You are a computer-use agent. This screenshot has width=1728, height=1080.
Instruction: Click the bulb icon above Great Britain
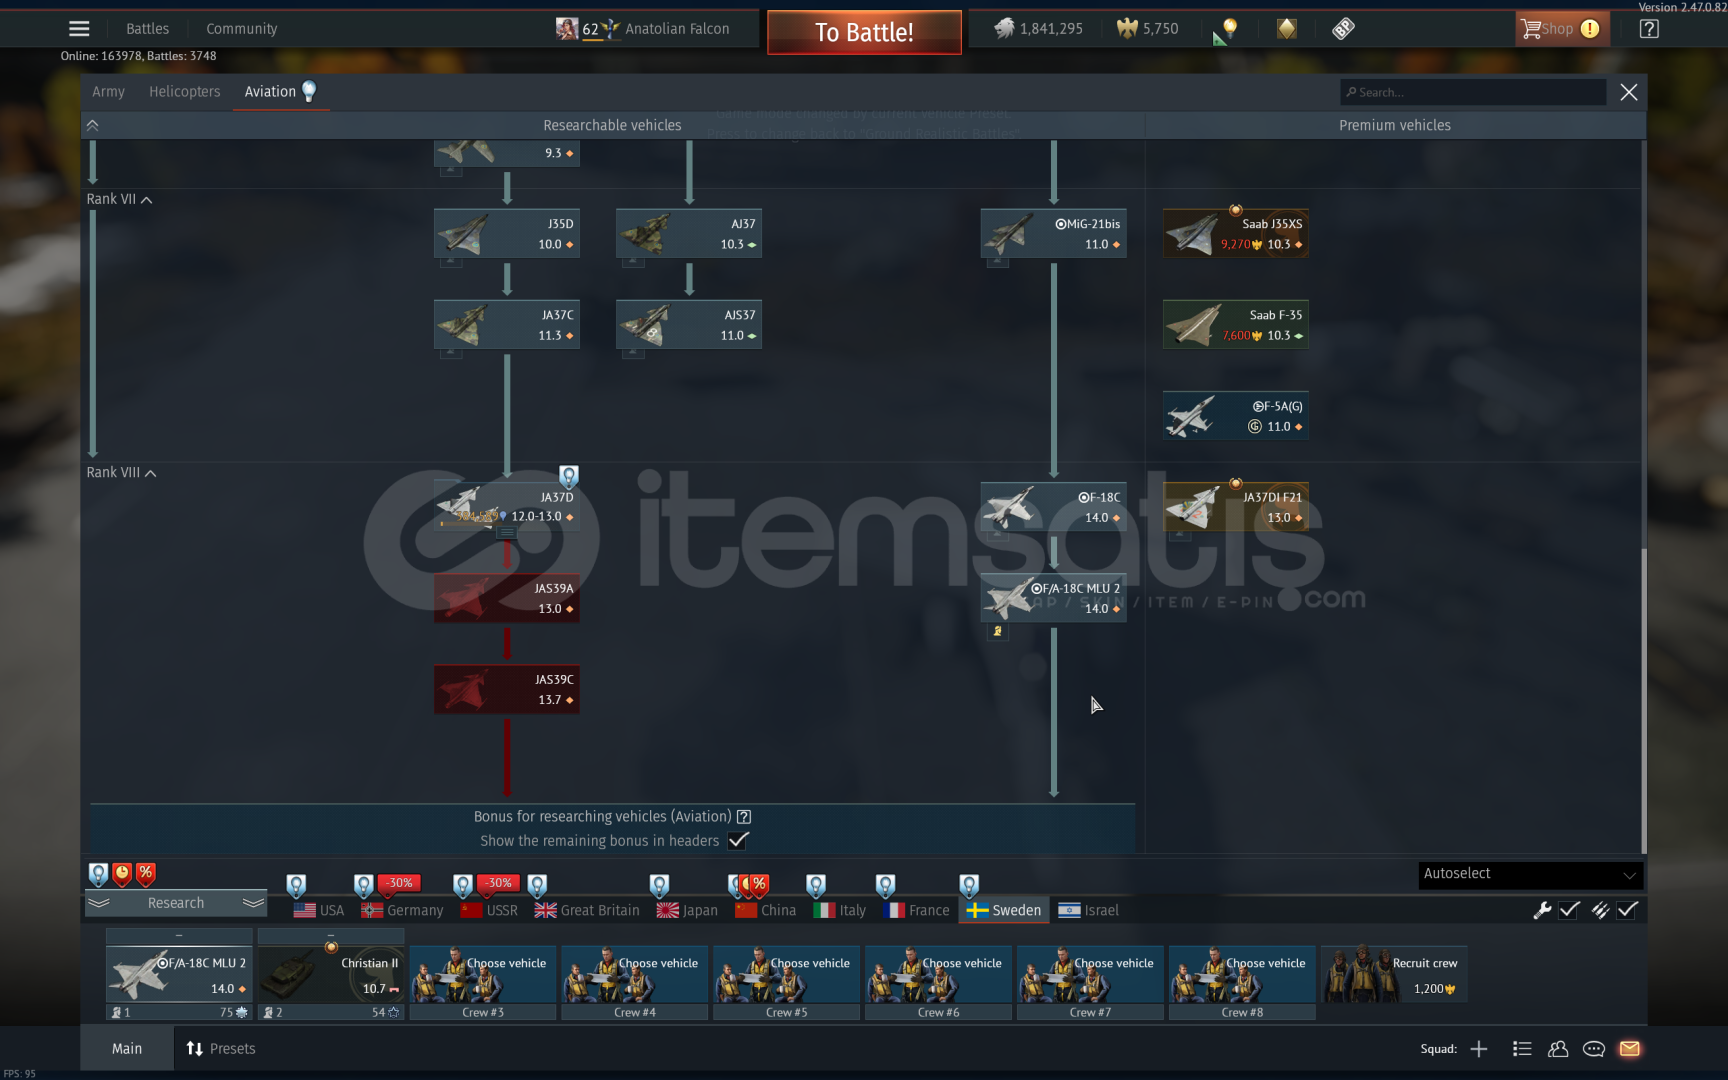[x=537, y=885]
